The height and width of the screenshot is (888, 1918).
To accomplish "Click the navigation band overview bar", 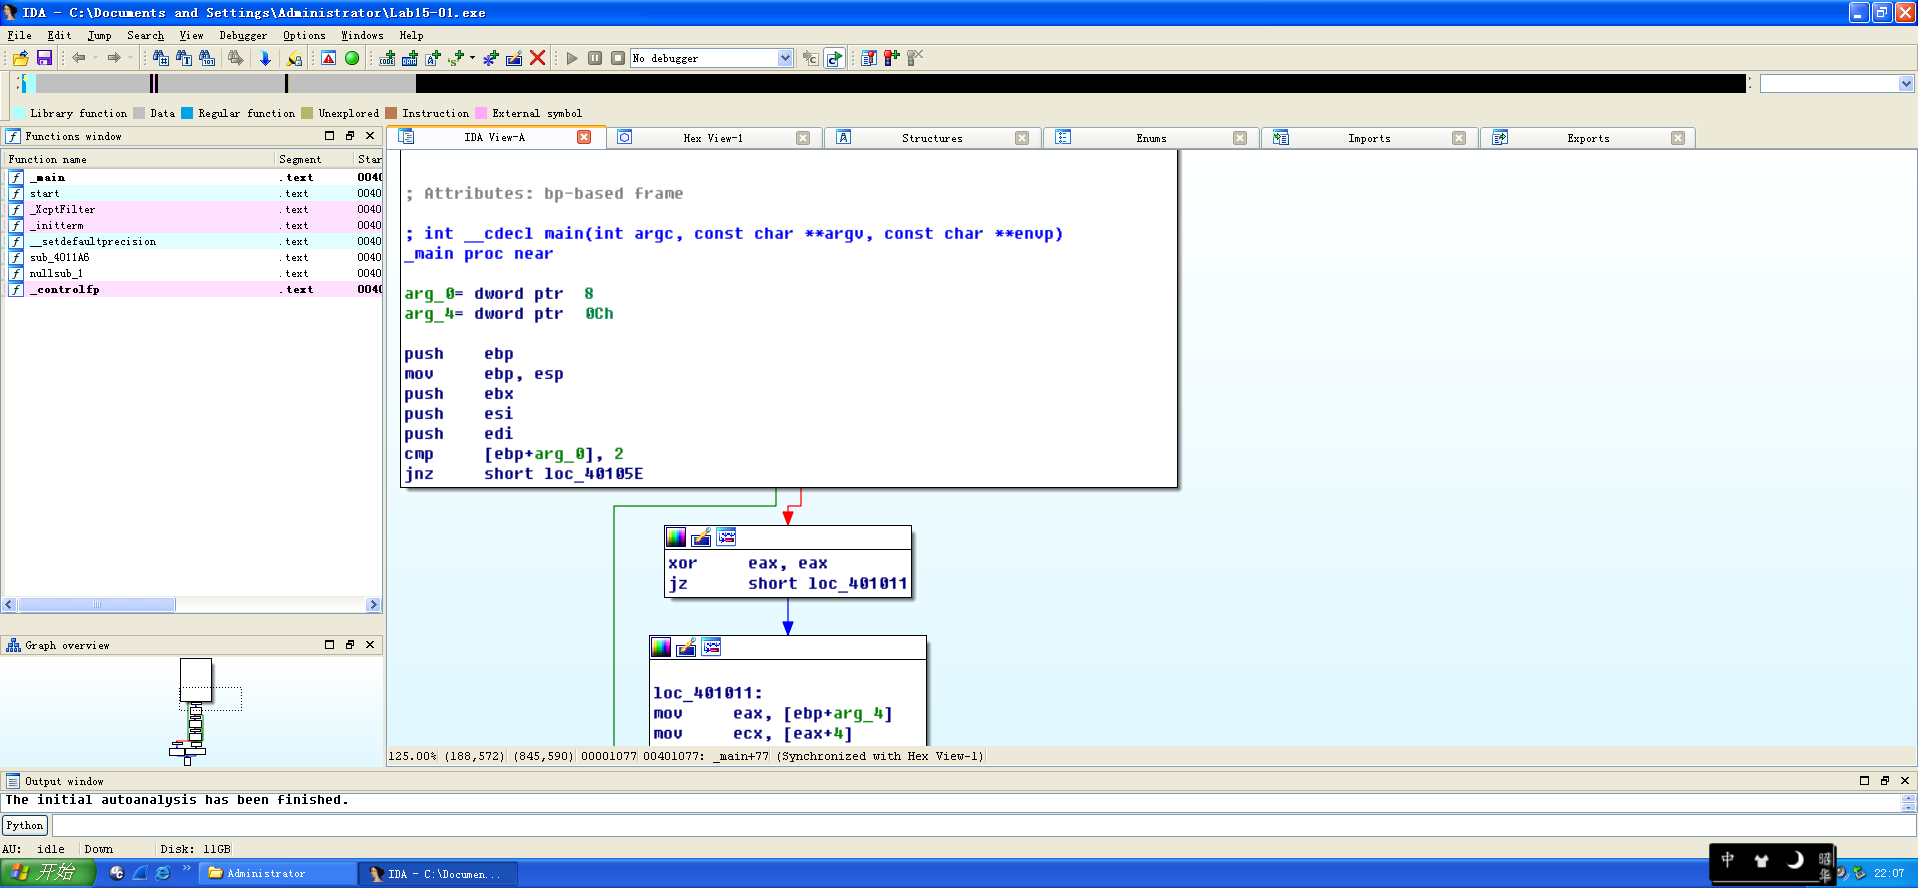I will 883,84.
